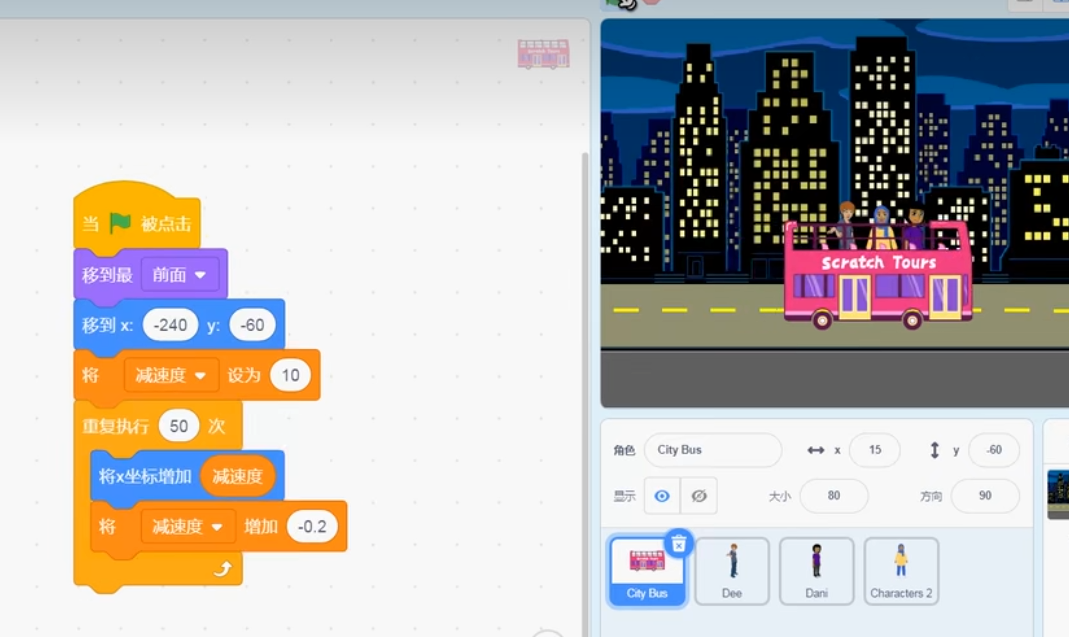The image size is (1069, 637).
Task: Edit the sprite direction field 90
Action: (x=985, y=496)
